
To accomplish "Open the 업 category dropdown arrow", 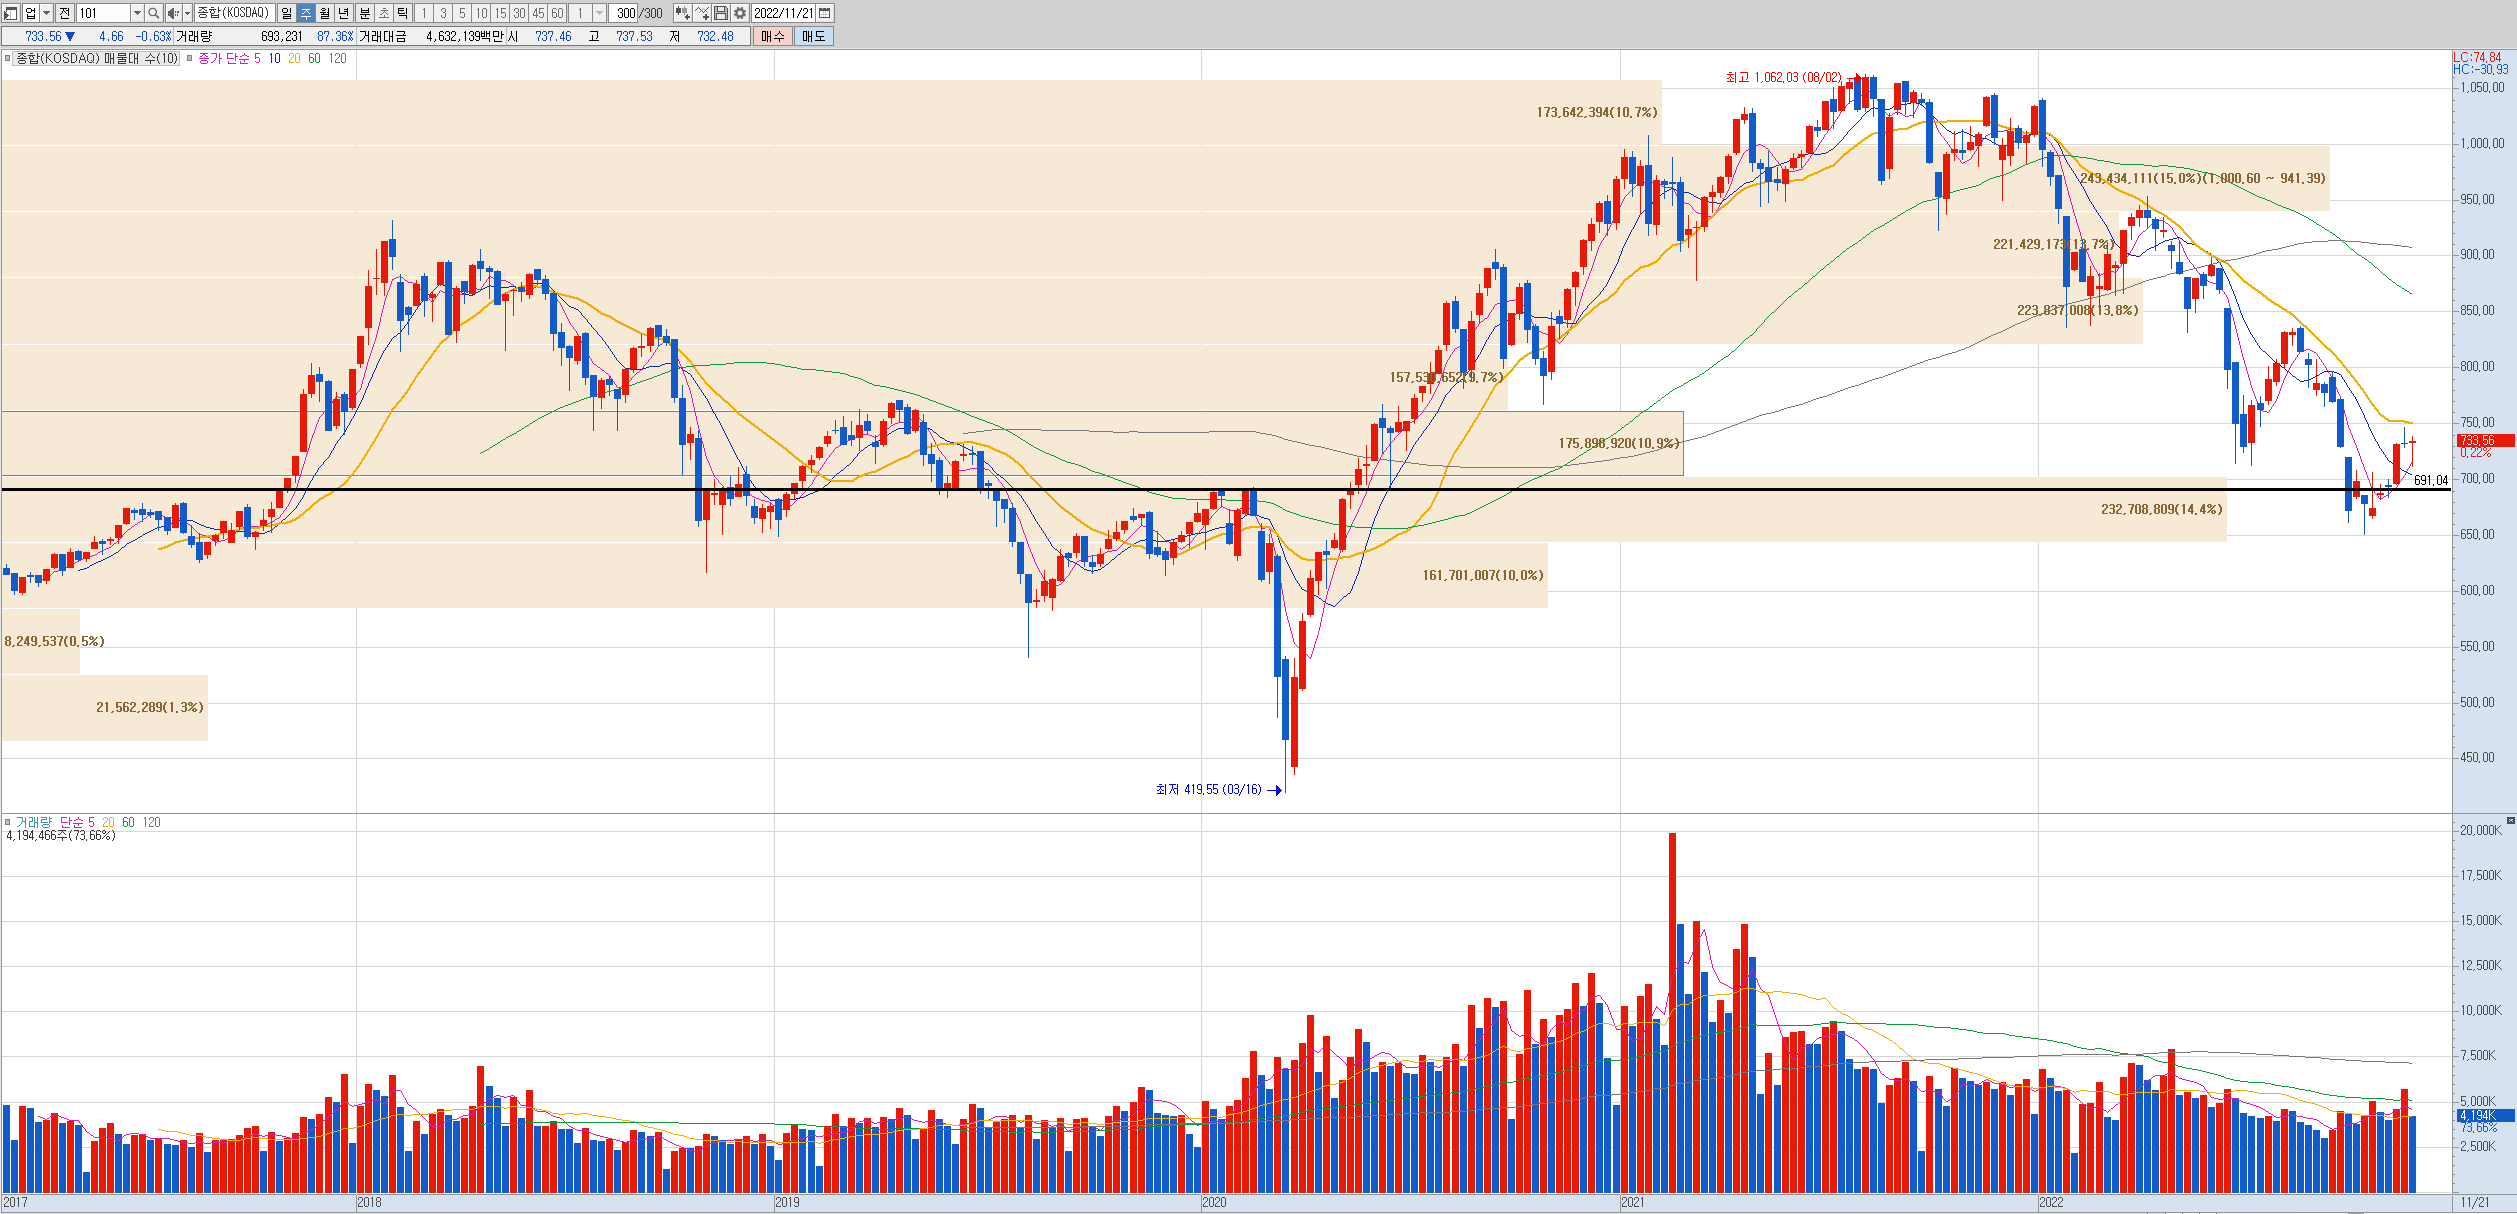I will (47, 13).
